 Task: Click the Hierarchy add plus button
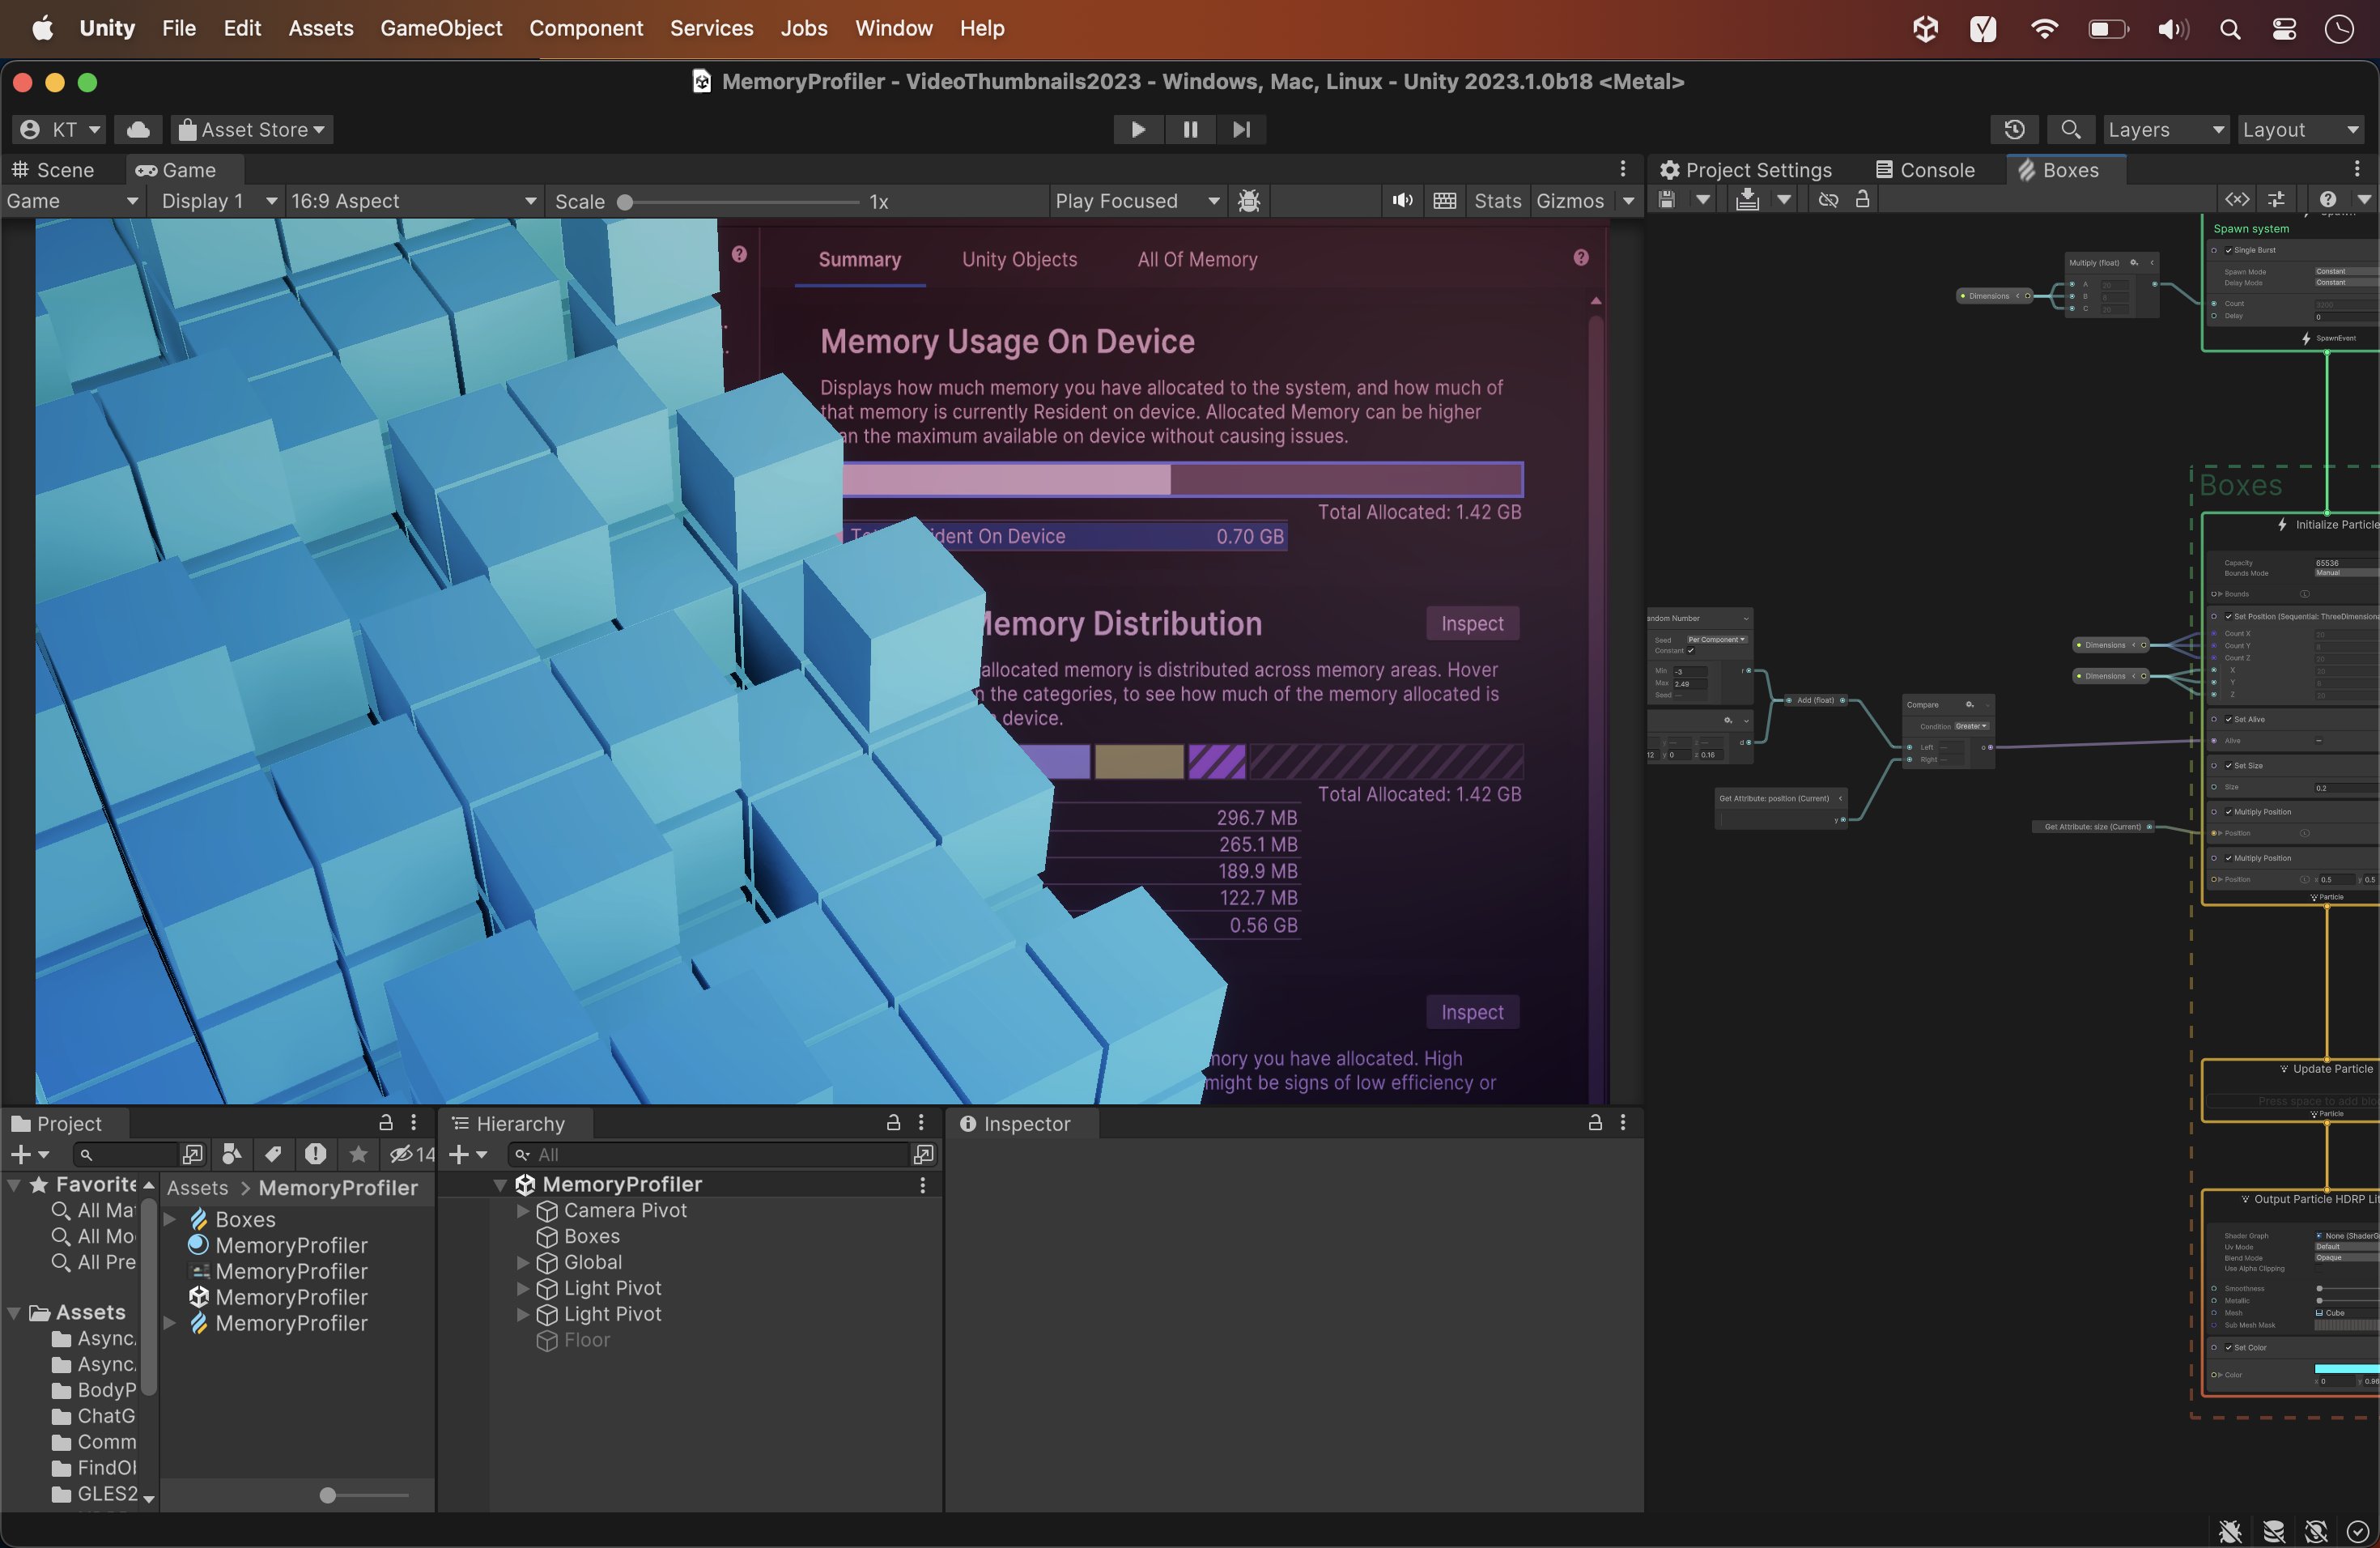point(467,1155)
